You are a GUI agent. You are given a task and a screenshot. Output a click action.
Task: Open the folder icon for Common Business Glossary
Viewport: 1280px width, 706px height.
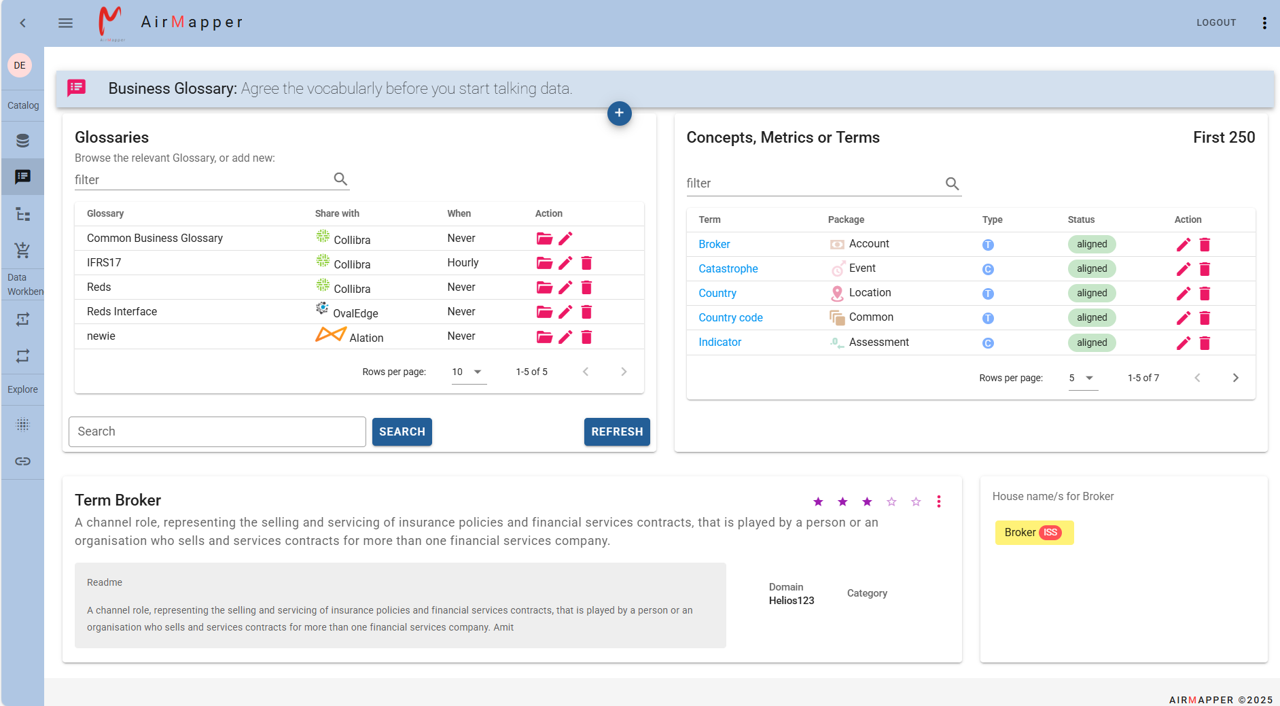click(544, 238)
